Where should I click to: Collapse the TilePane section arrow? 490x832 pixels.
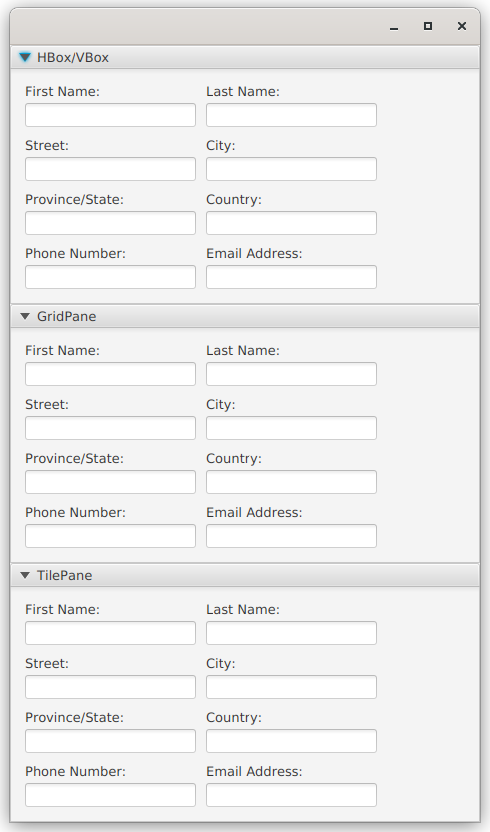(25, 575)
